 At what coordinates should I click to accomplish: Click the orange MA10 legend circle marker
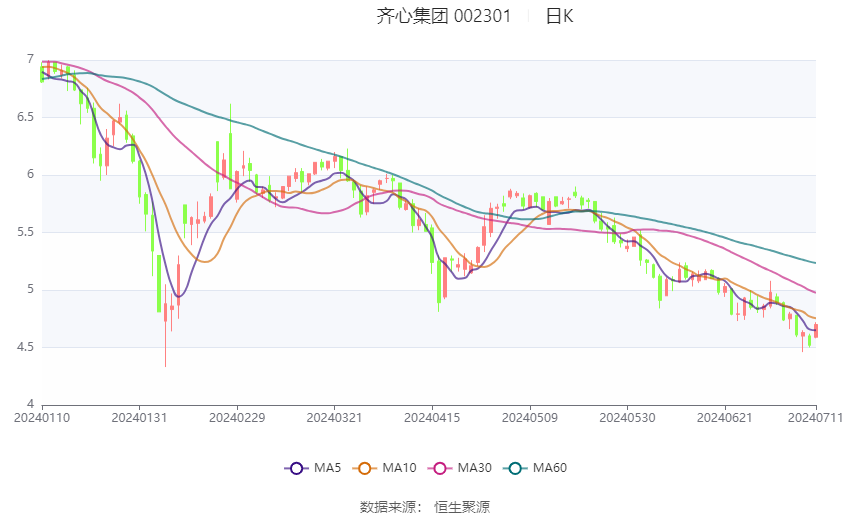(x=365, y=468)
